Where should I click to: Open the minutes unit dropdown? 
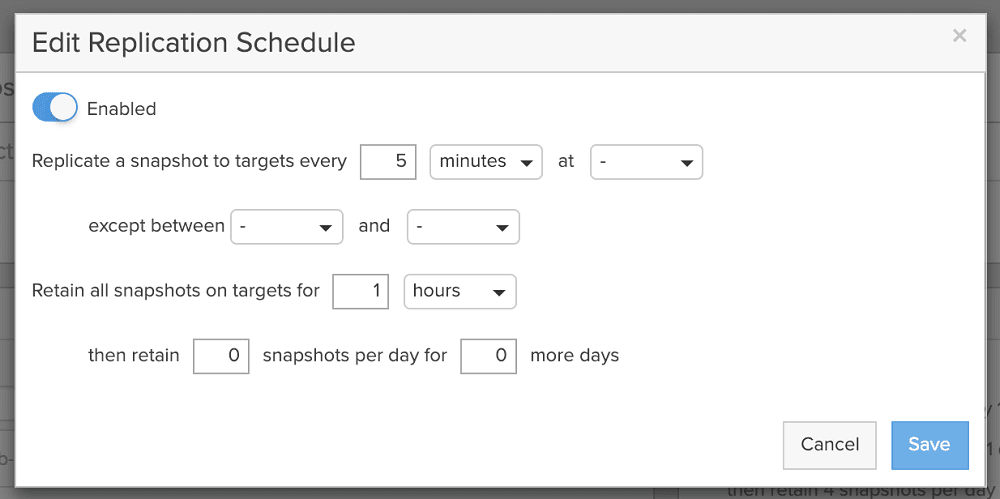tap(486, 162)
